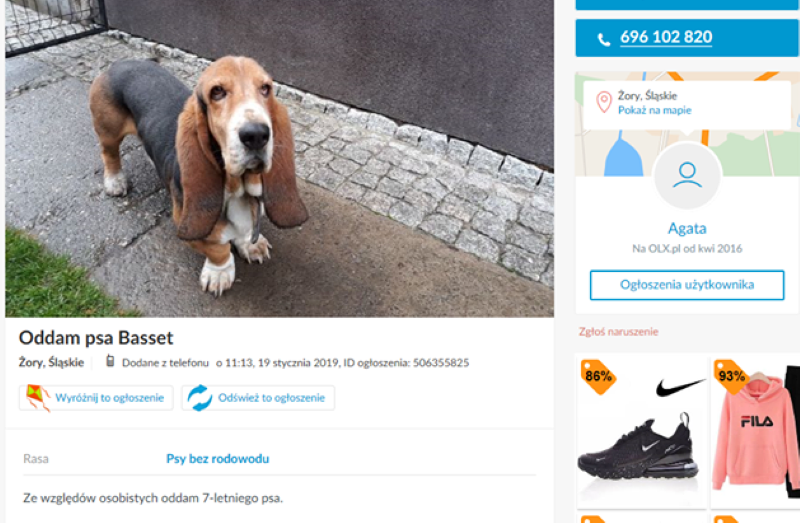Call the number 696 102 820
Image resolution: width=800 pixels, height=523 pixels.
(666, 38)
